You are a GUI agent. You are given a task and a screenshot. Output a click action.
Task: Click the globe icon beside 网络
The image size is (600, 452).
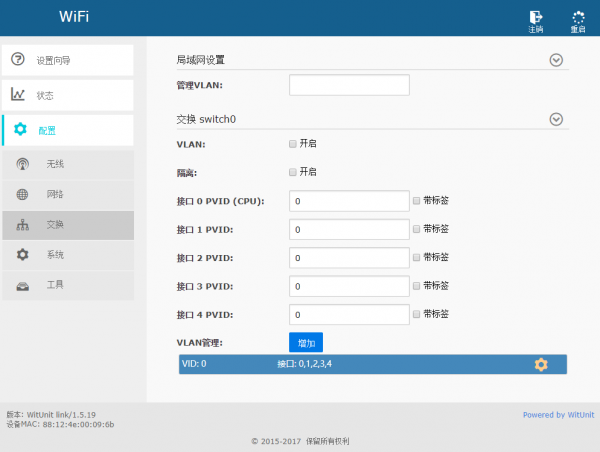coord(22,194)
